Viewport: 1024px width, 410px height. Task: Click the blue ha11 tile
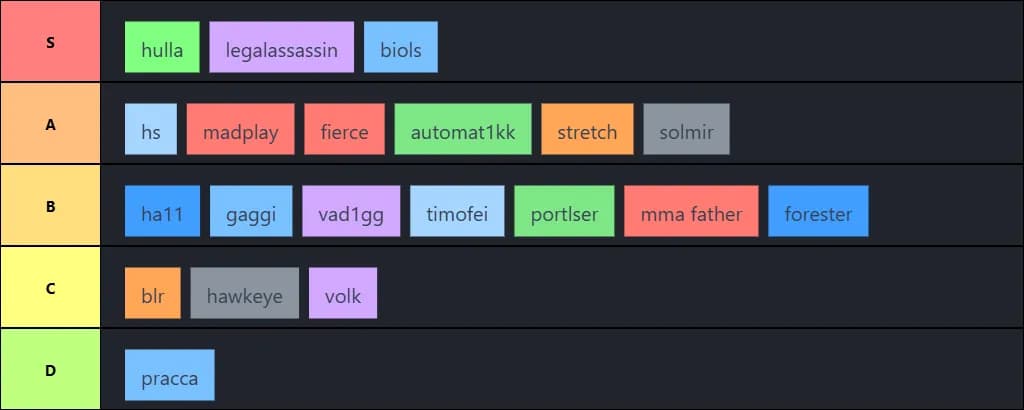162,212
